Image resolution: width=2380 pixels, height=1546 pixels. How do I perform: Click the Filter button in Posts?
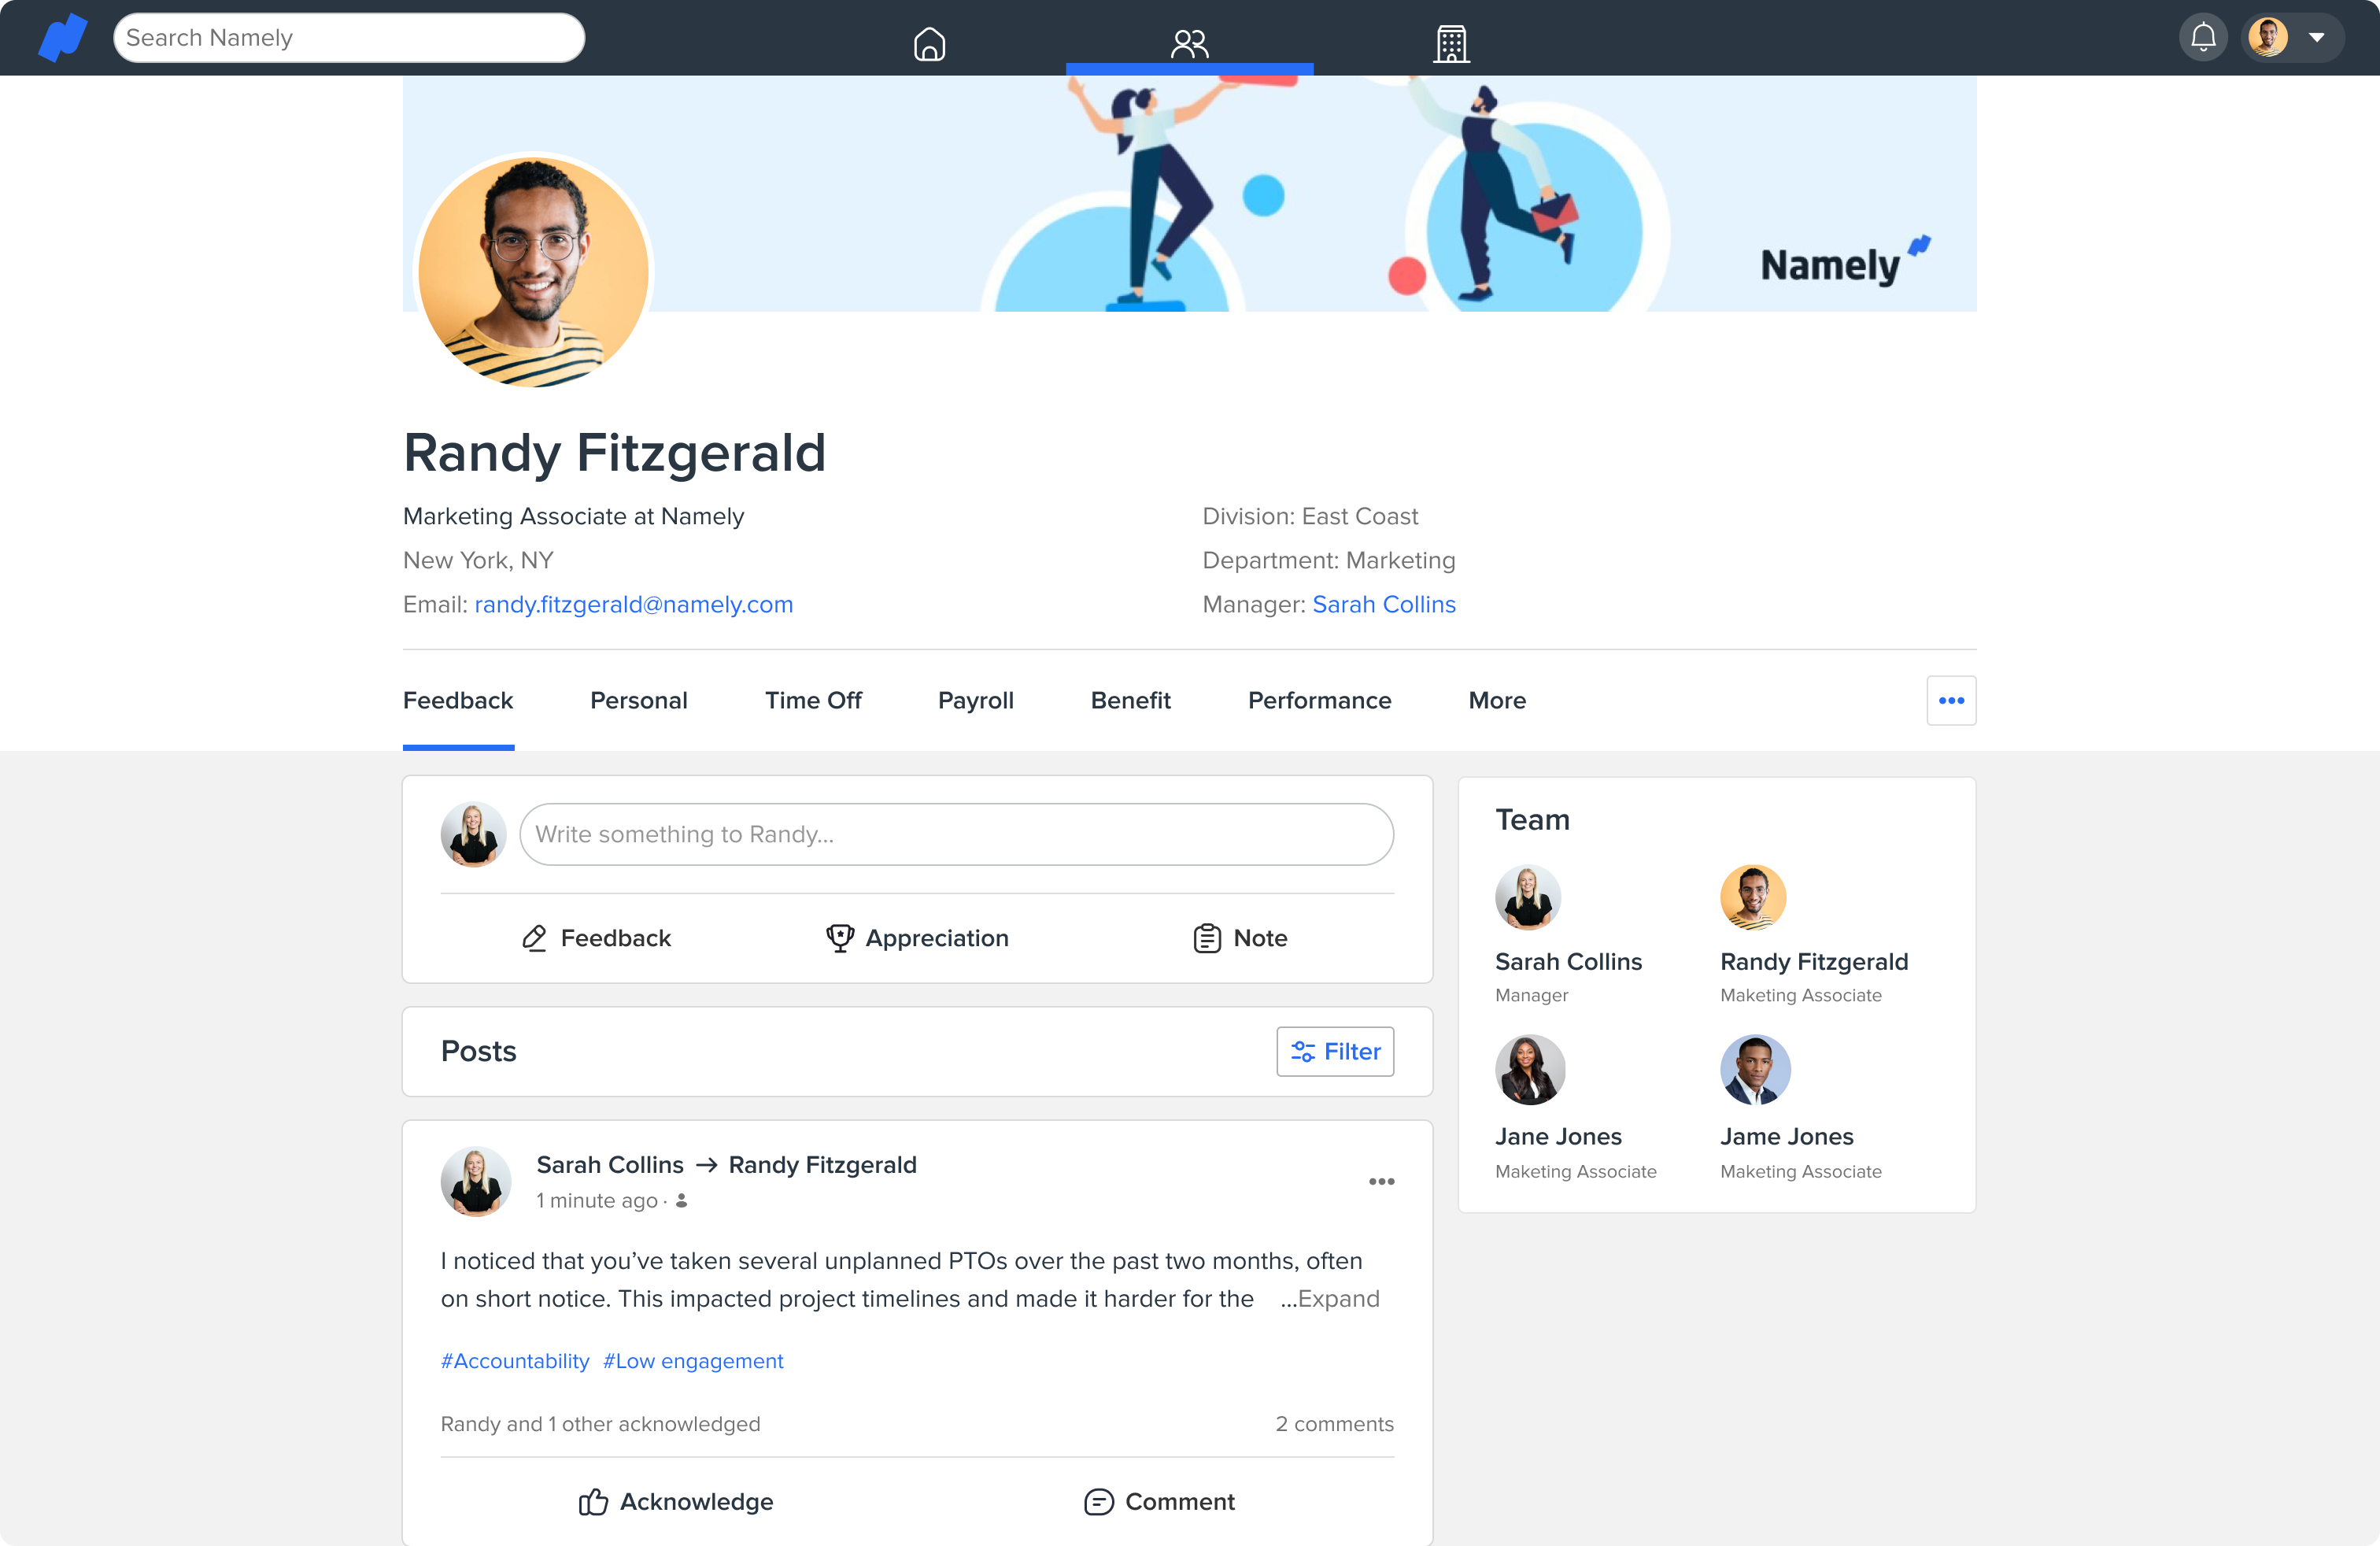pos(1334,1051)
